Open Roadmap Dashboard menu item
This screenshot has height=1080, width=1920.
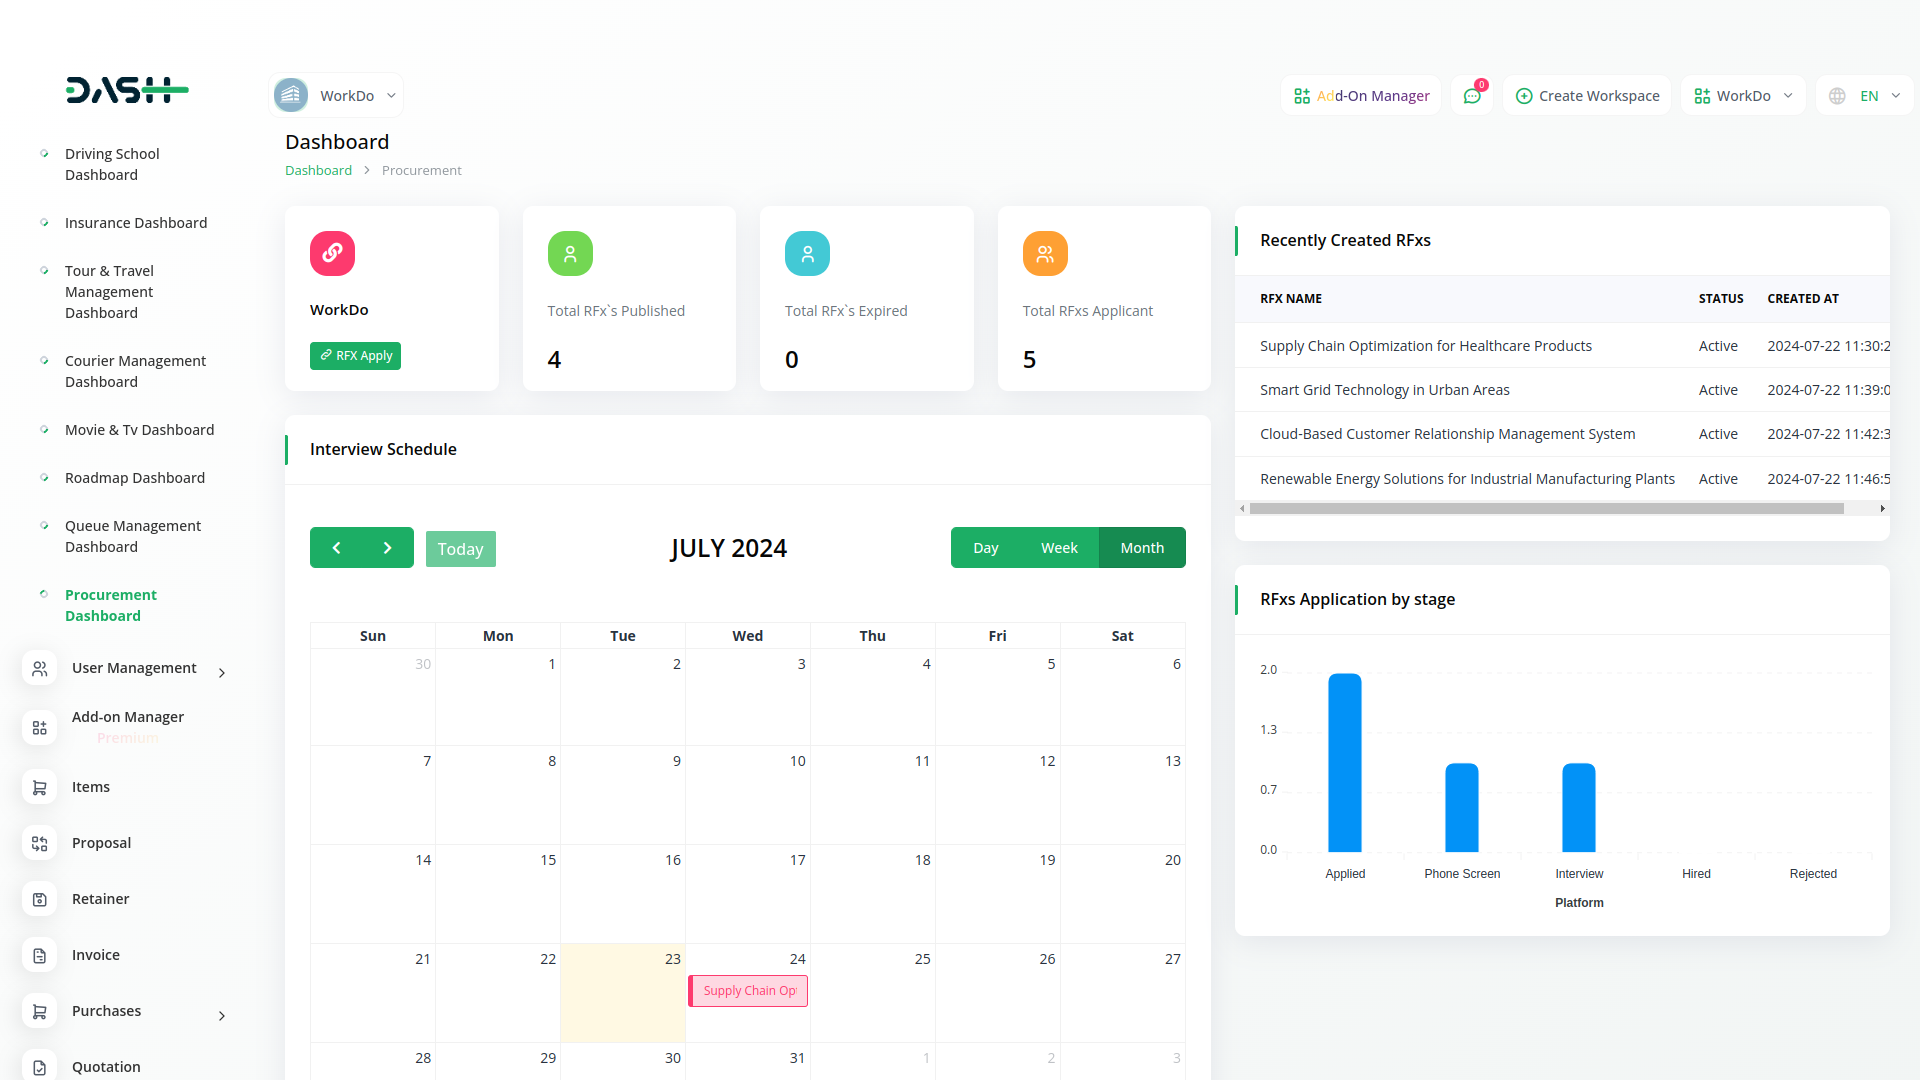pyautogui.click(x=134, y=478)
